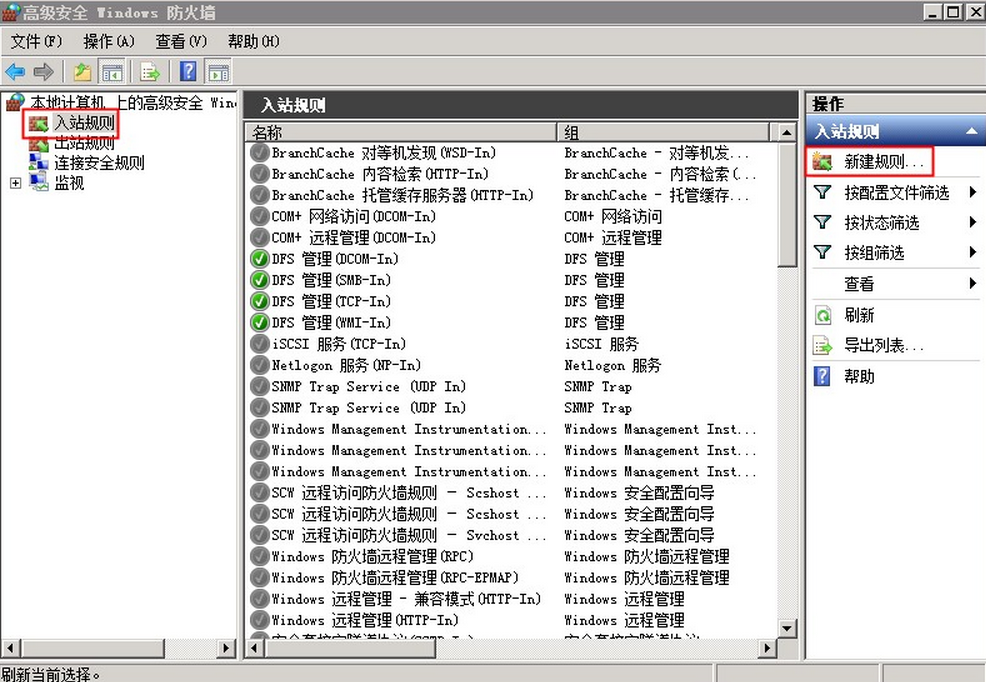Click the green check next to DFS 管理 (SMB-In)
The height and width of the screenshot is (682, 986).
pos(260,280)
